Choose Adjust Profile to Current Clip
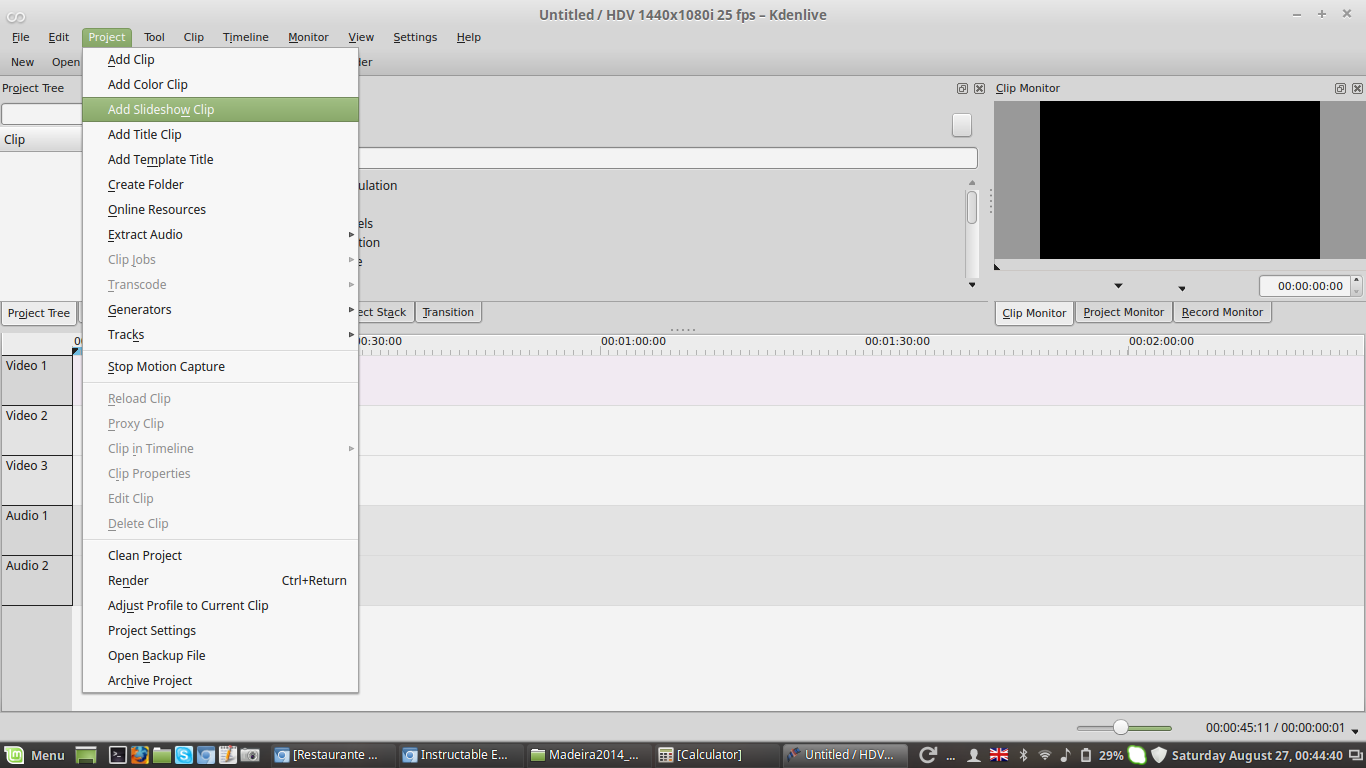Viewport: 1366px width, 768px height. pos(220,606)
